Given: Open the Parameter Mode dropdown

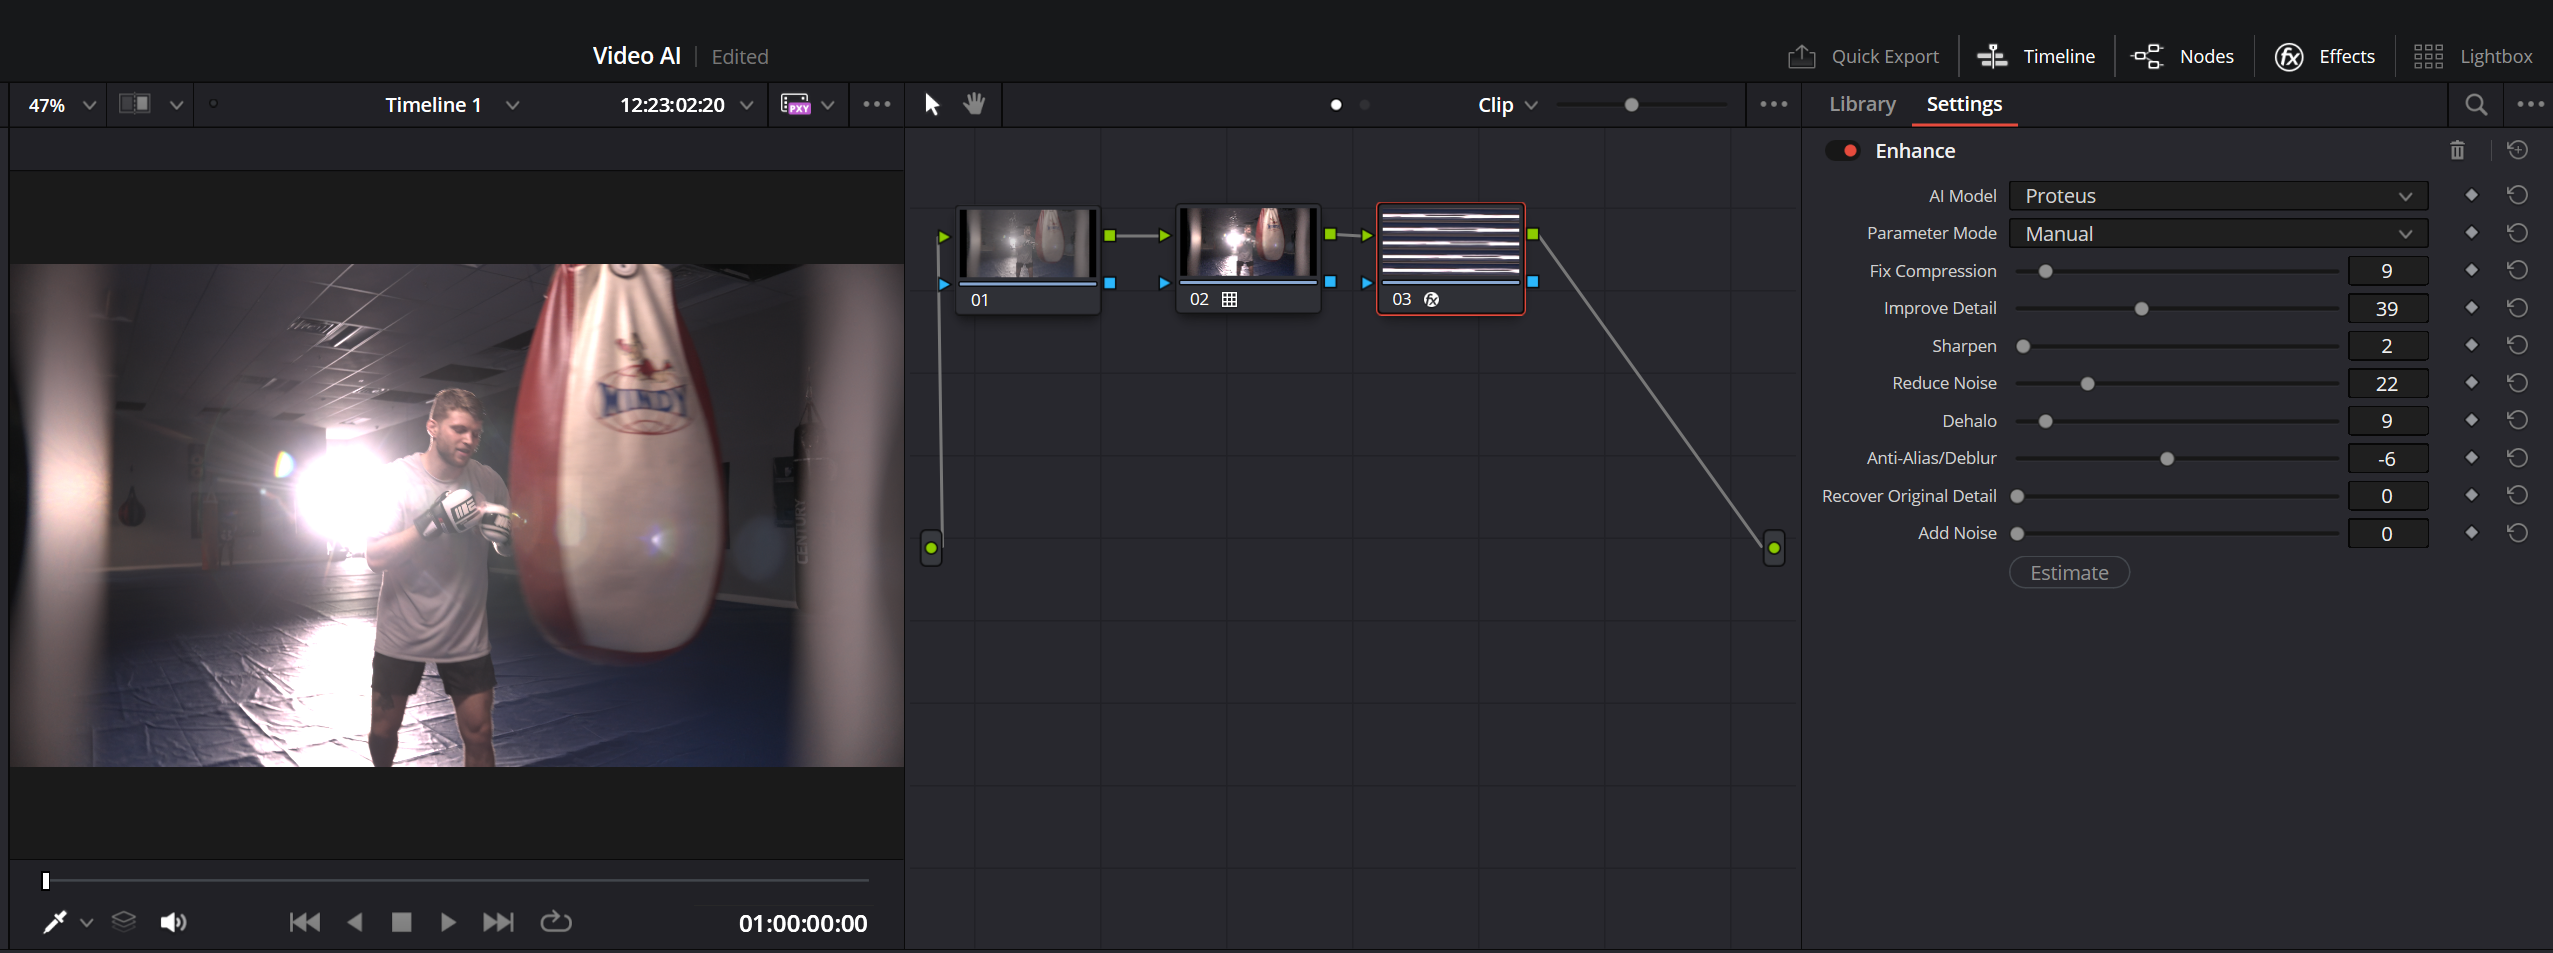Looking at the screenshot, I should (2218, 234).
